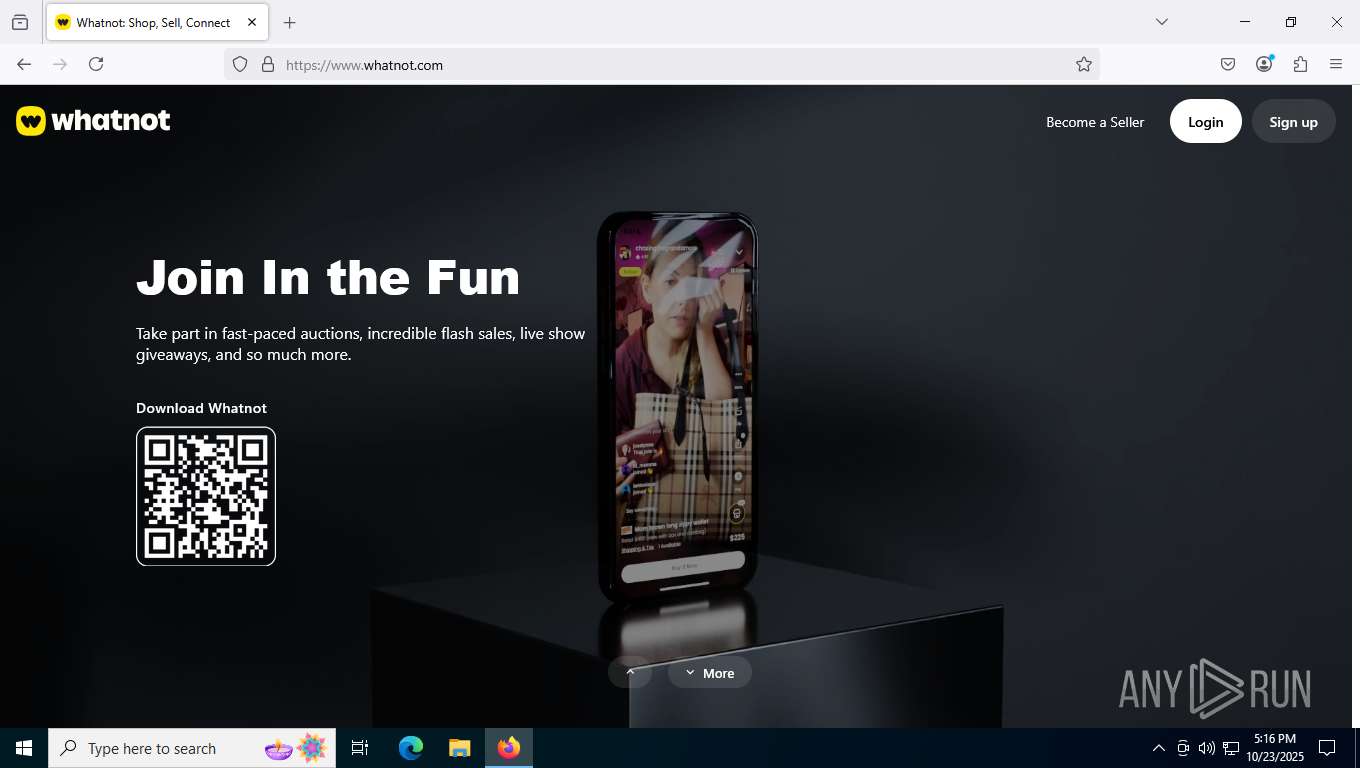1360x768 pixels.
Task: Click the Sign up button
Action: pyautogui.click(x=1294, y=121)
